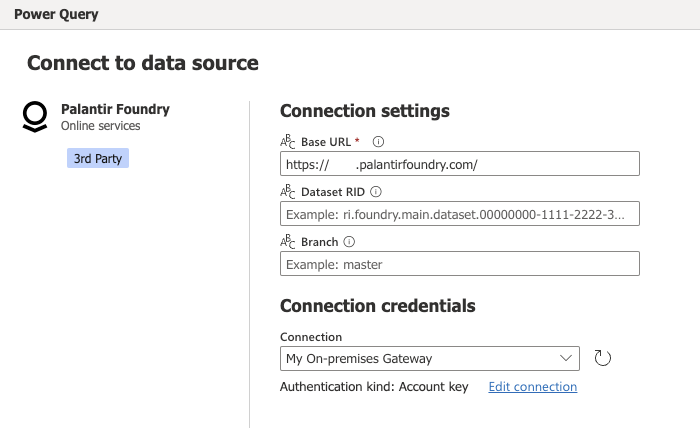700x428 pixels.
Task: Click the Power Query title bar label
Action: 56,15
